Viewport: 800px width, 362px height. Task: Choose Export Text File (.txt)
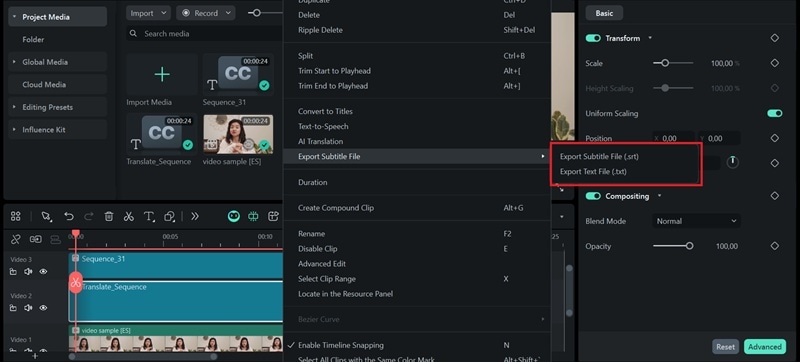[x=593, y=172]
